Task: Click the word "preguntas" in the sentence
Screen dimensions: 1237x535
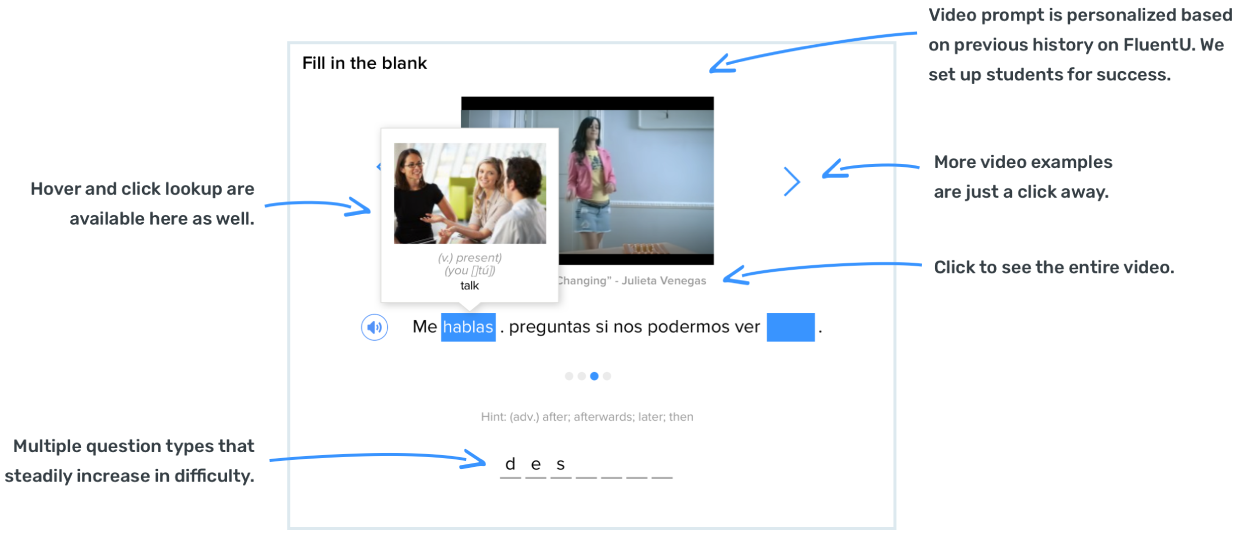Action: pyautogui.click(x=548, y=327)
